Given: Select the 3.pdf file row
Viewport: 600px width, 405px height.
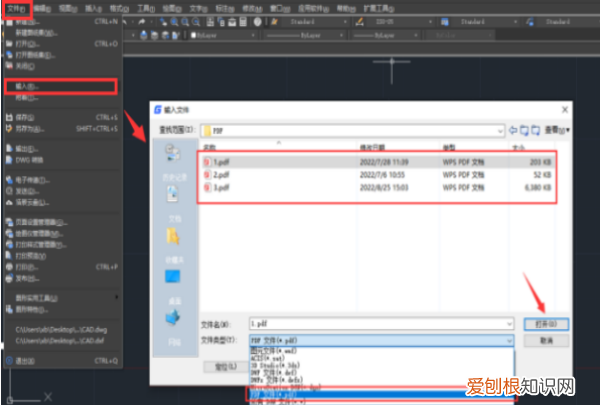Looking at the screenshot, I should [377, 188].
